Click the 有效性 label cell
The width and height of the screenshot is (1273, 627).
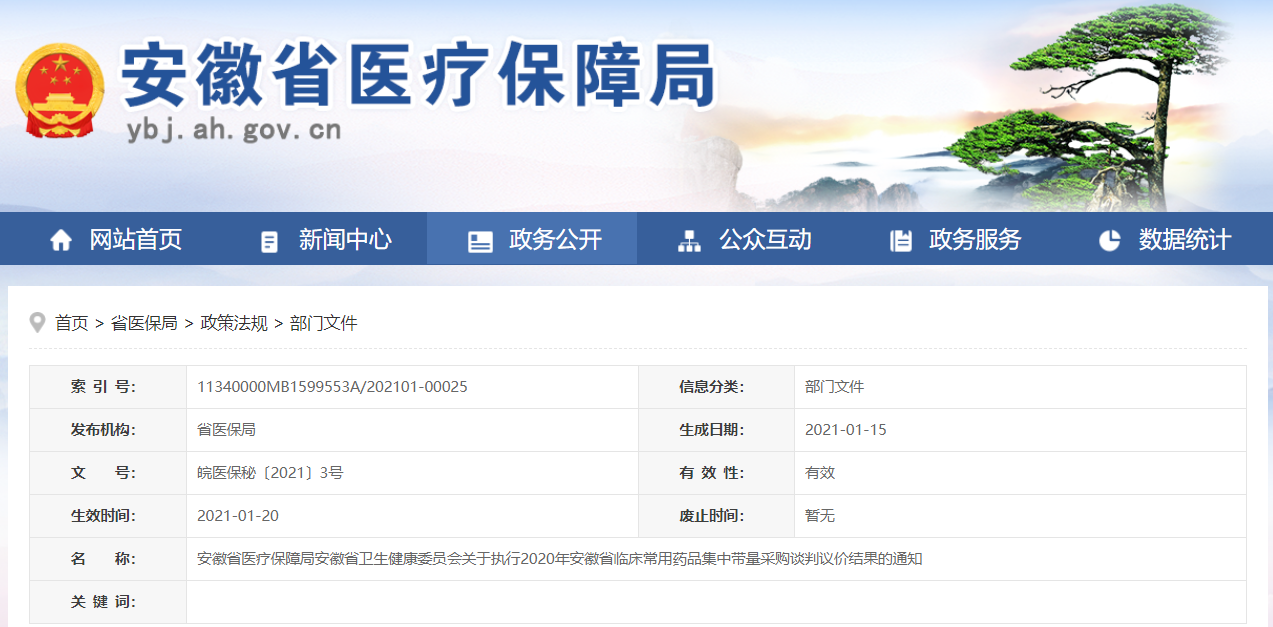point(716,473)
